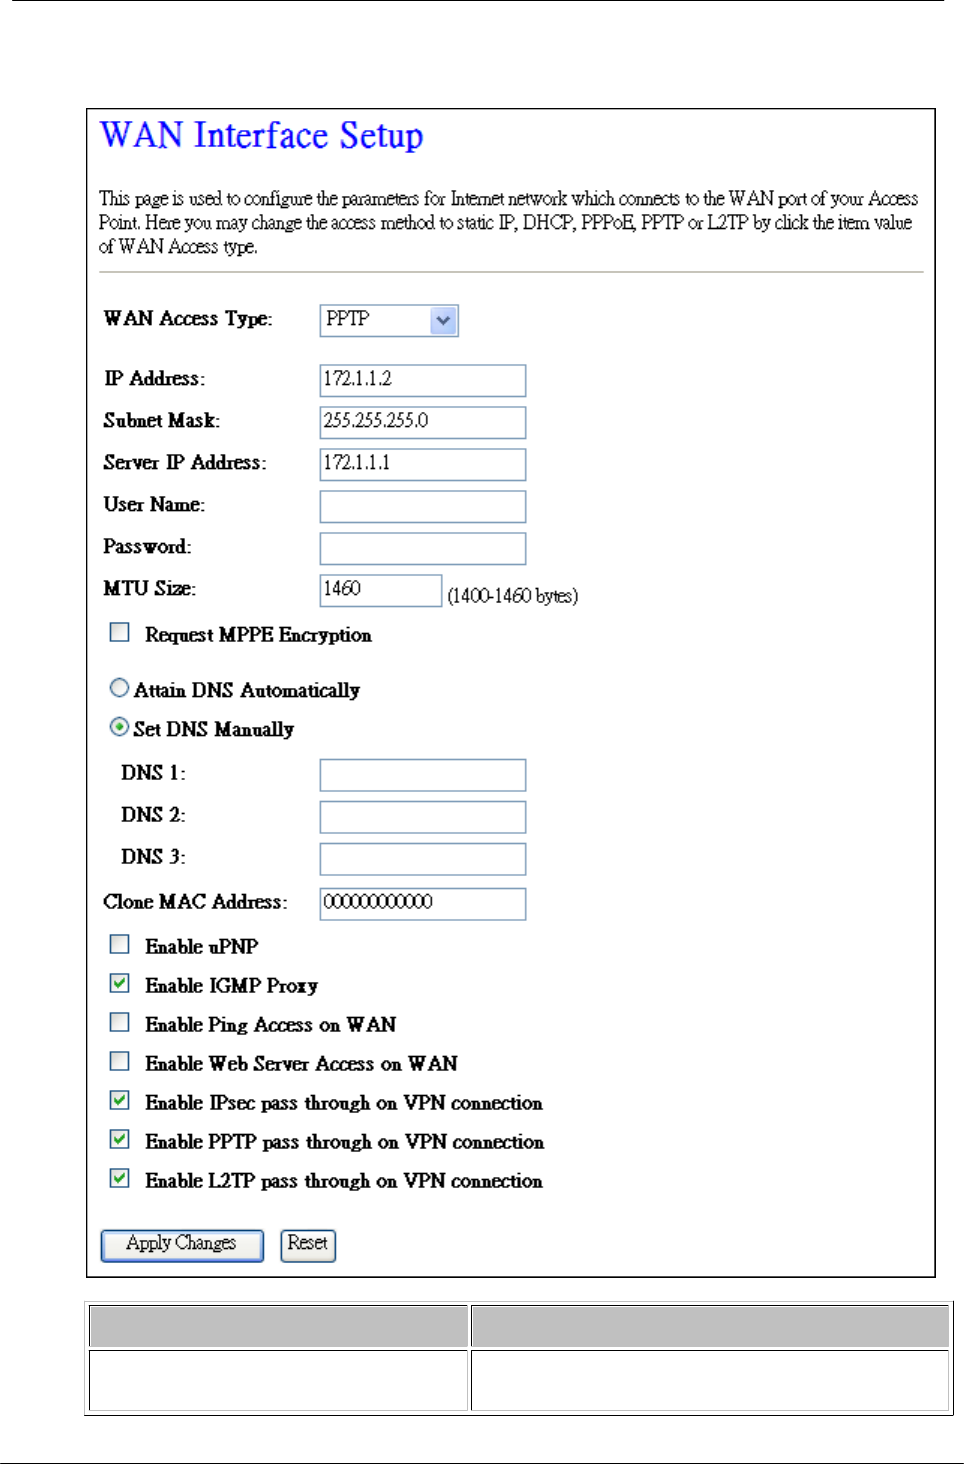This screenshot has width=964, height=1464.
Task: Click the IP Address input field
Action: [x=423, y=380]
